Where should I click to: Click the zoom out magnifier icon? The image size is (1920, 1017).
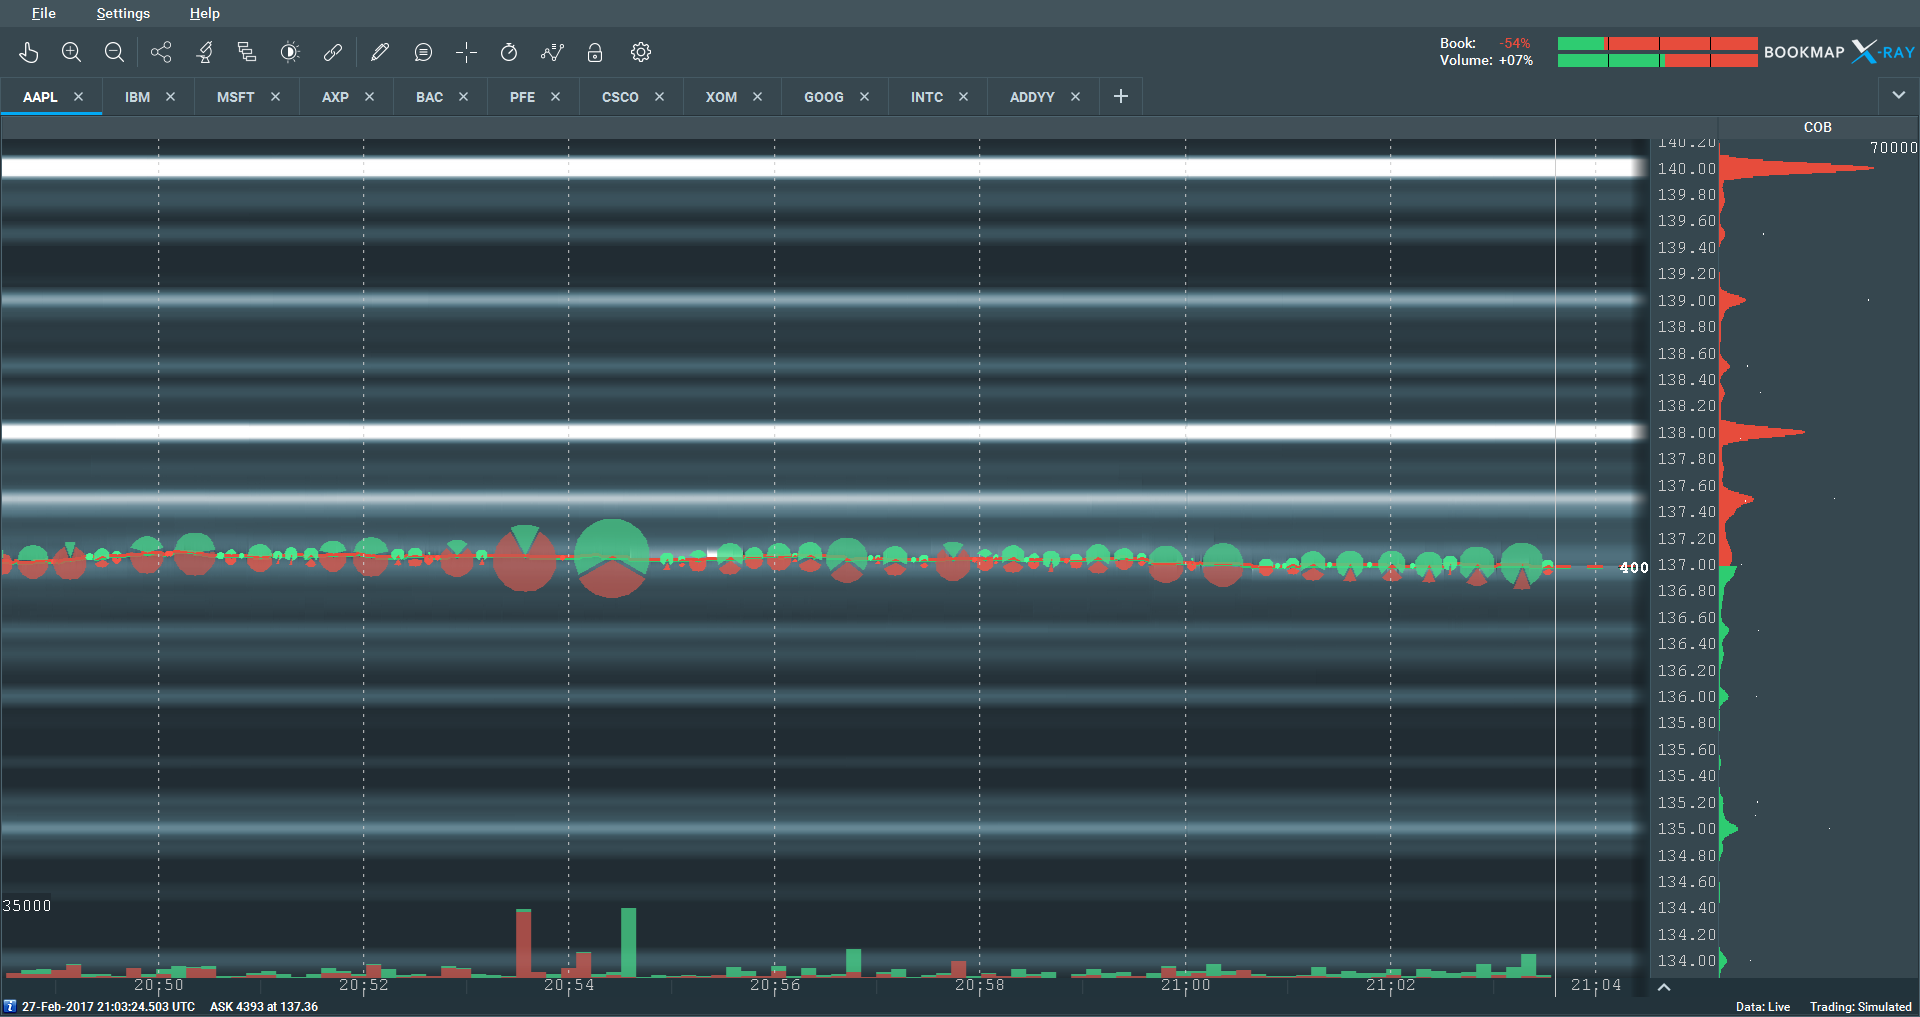(x=114, y=52)
